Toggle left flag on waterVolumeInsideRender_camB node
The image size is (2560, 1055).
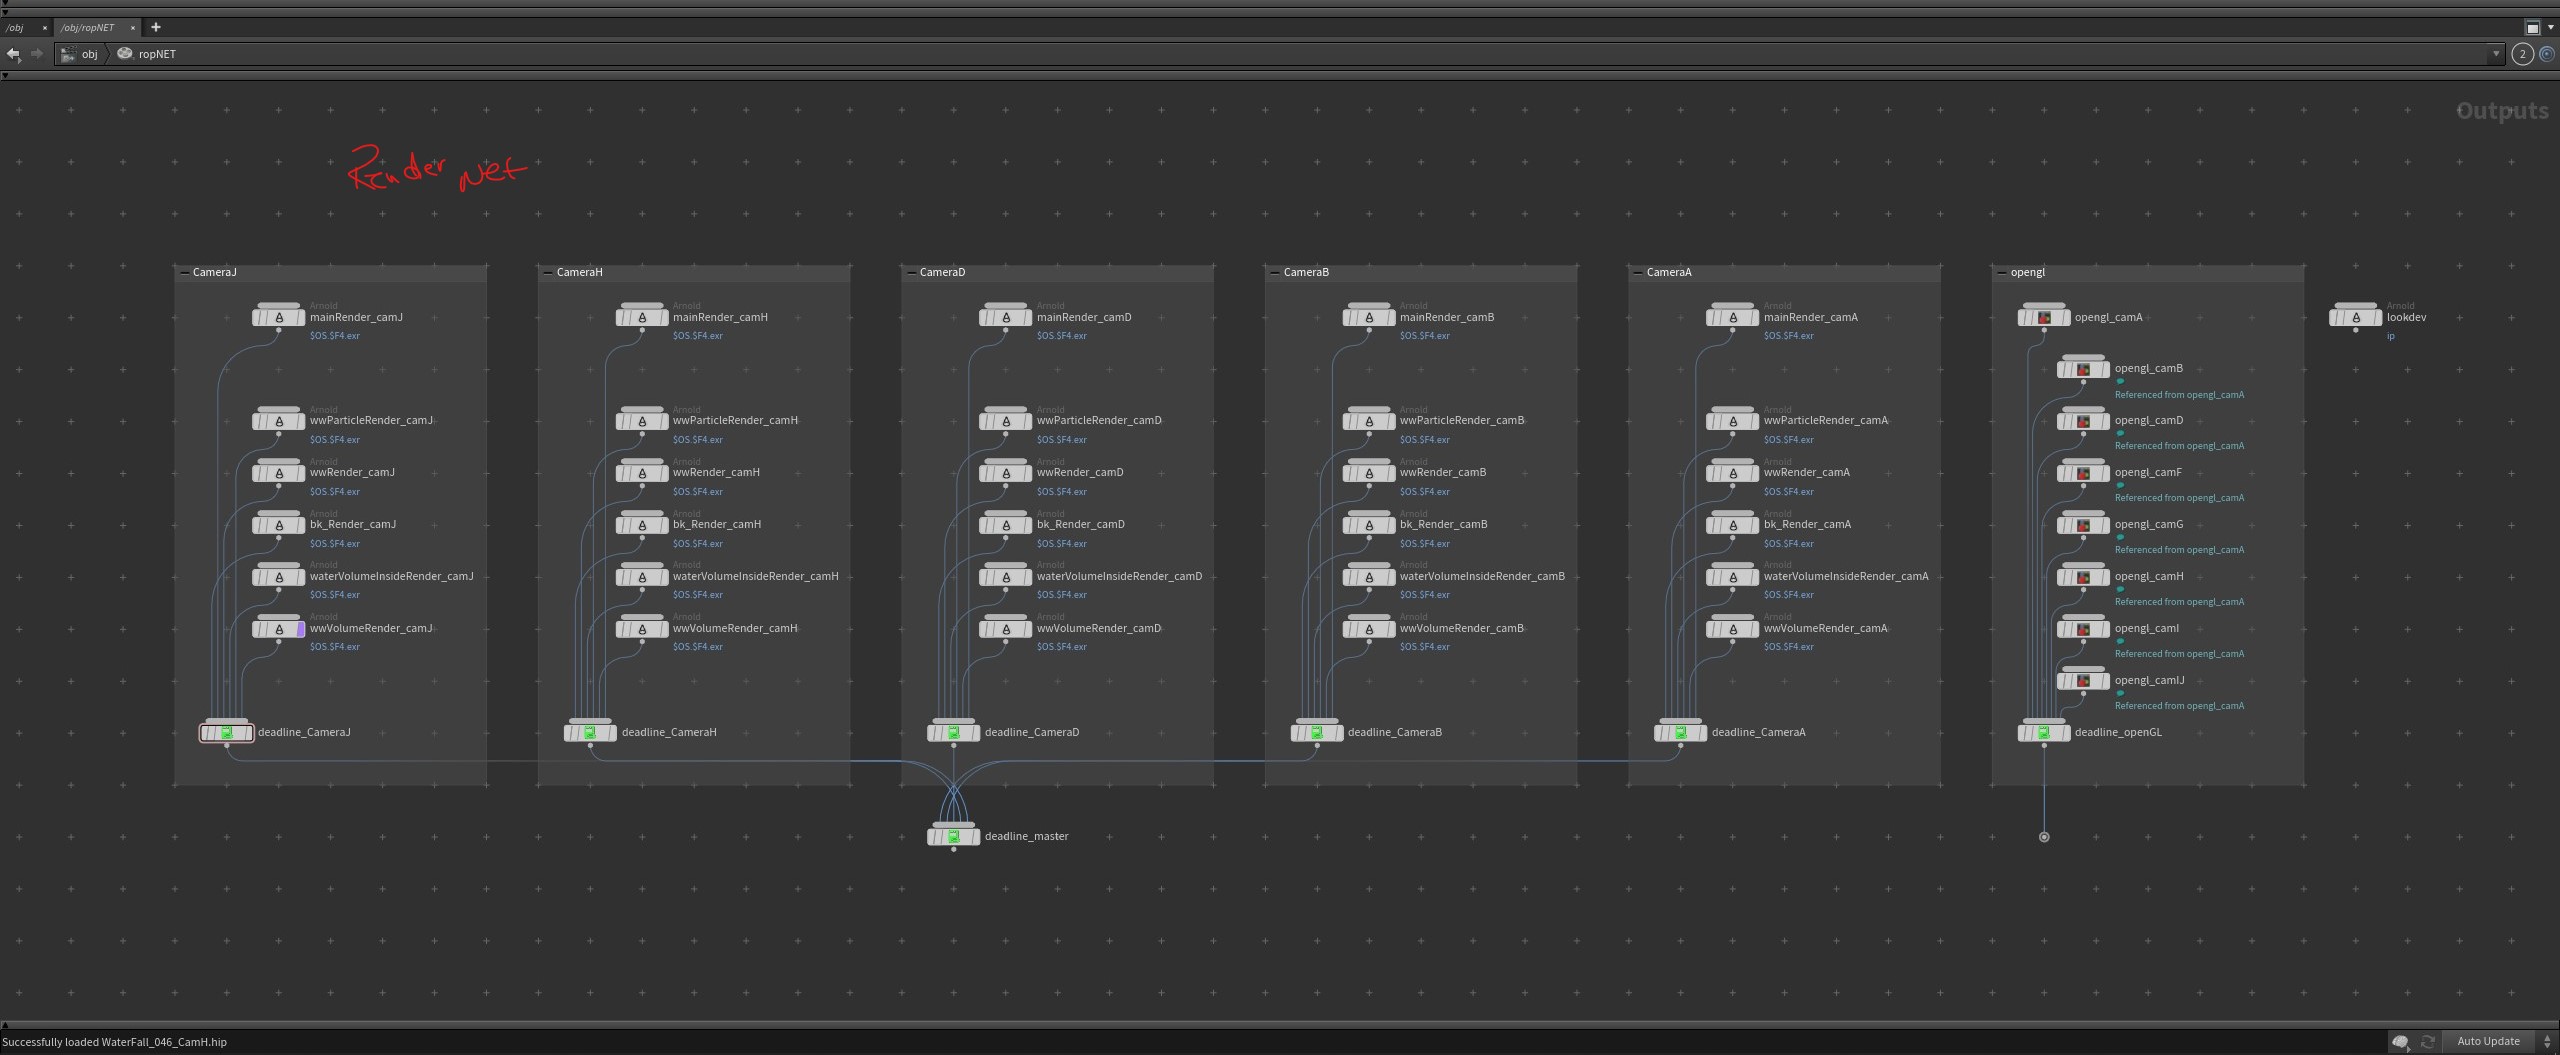click(x=1347, y=577)
